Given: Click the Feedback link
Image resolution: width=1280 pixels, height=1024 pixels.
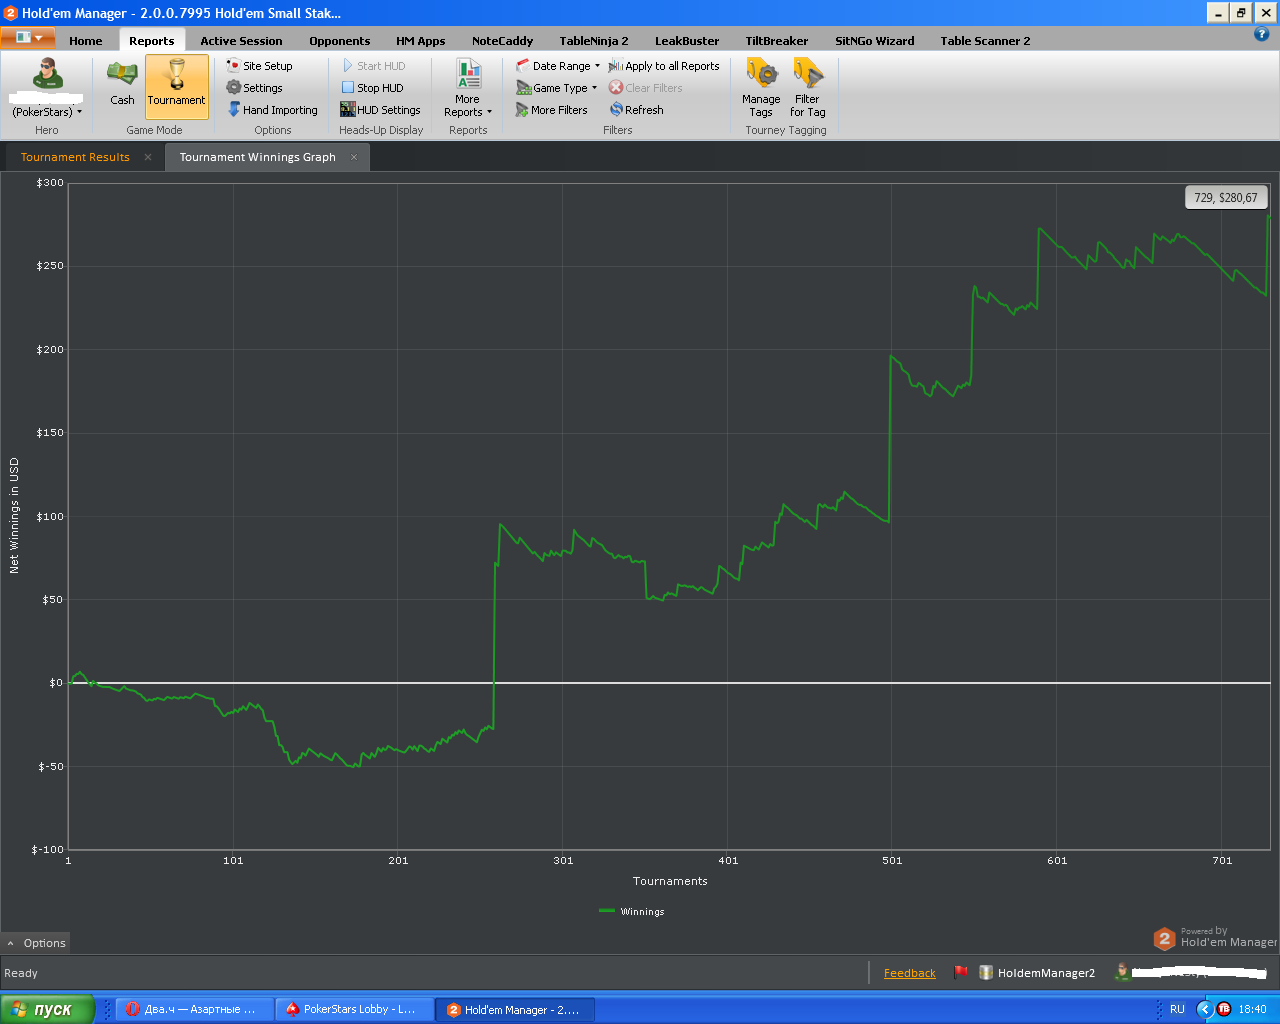Looking at the screenshot, I should (x=910, y=973).
